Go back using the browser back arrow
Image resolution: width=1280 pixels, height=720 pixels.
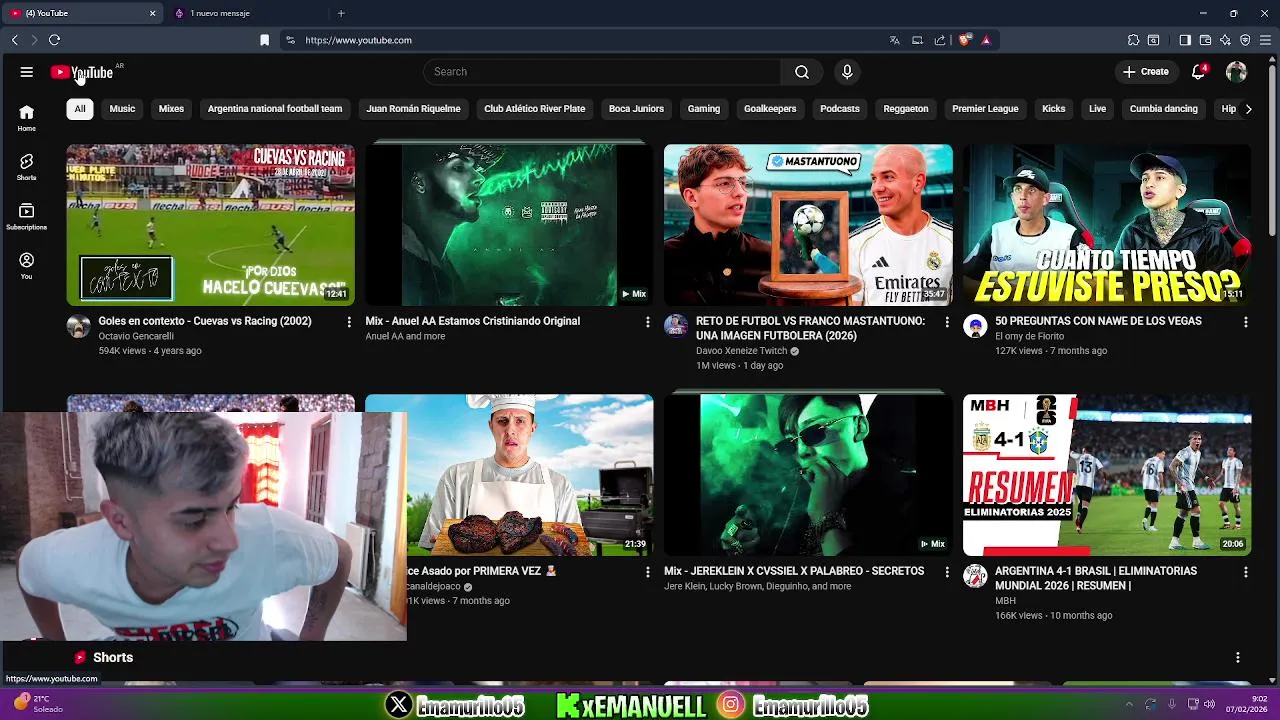pyautogui.click(x=14, y=40)
